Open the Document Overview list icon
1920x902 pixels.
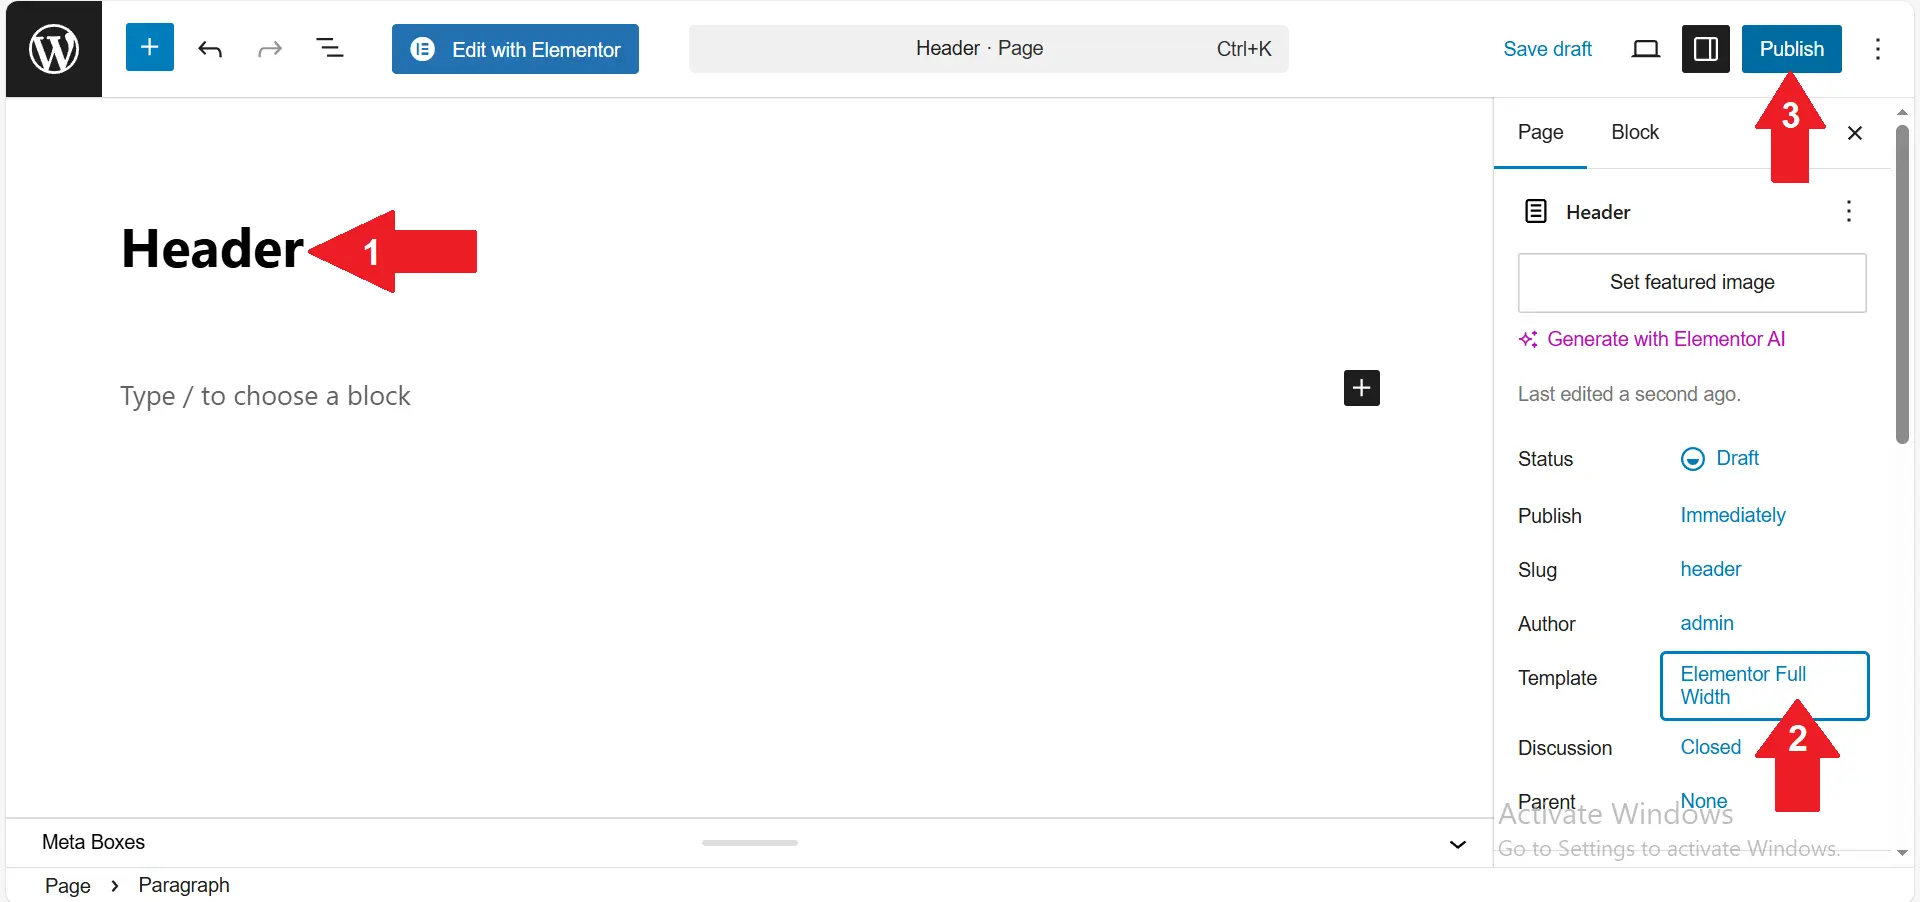(331, 48)
